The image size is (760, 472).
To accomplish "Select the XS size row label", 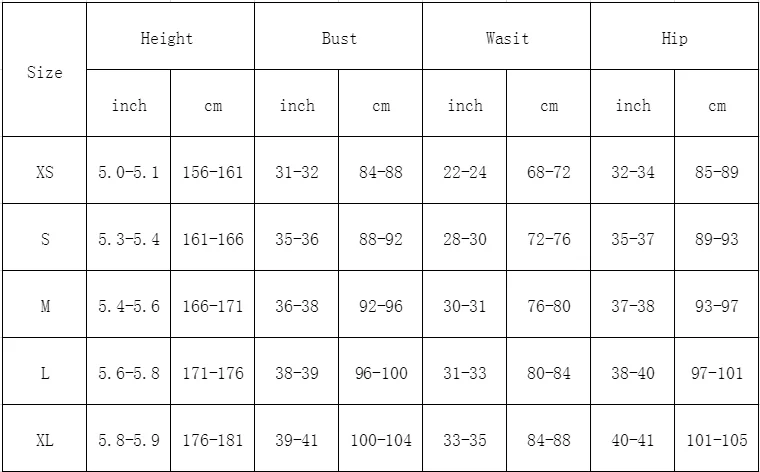I will tap(45, 170).
